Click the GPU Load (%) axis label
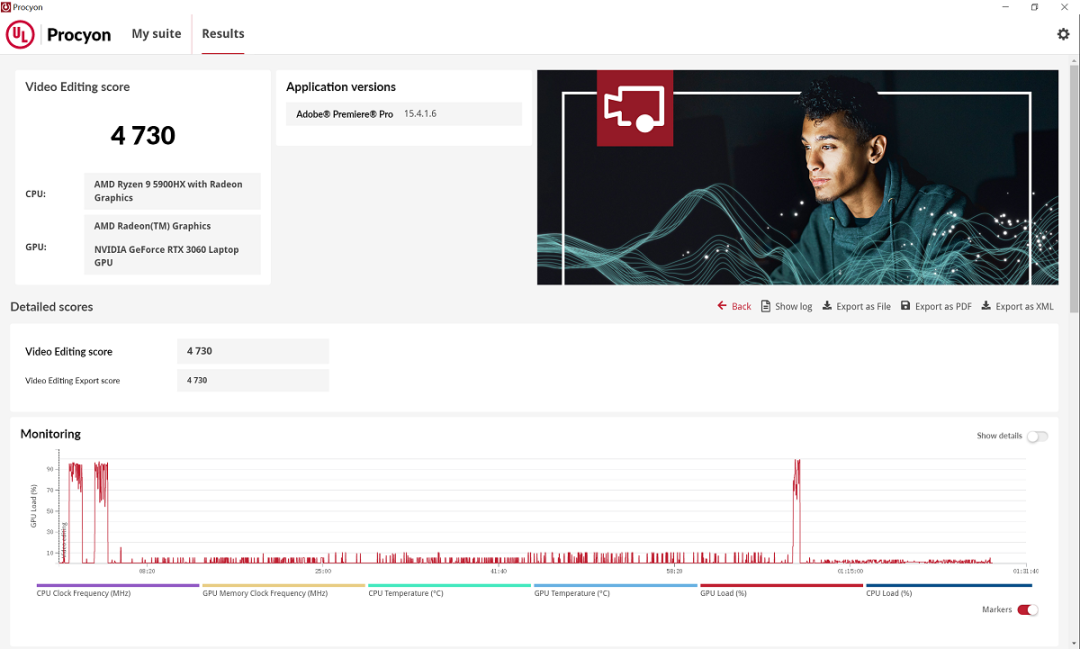1080x649 pixels. [33, 506]
